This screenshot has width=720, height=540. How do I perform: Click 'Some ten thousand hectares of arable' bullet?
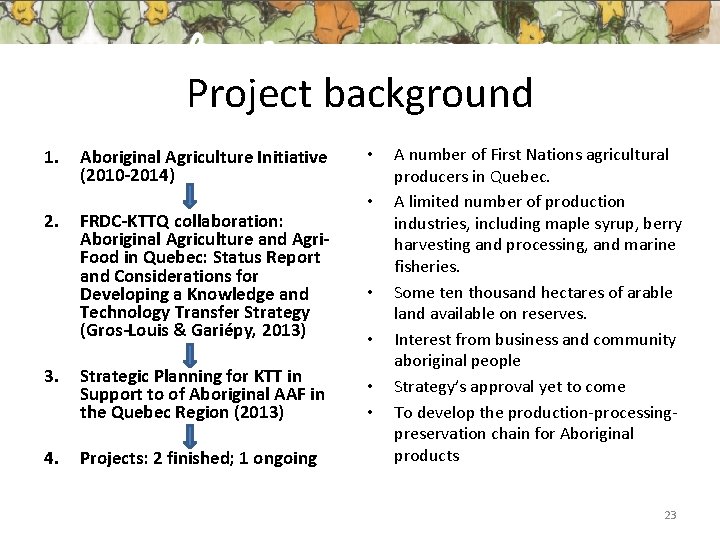pos(533,292)
